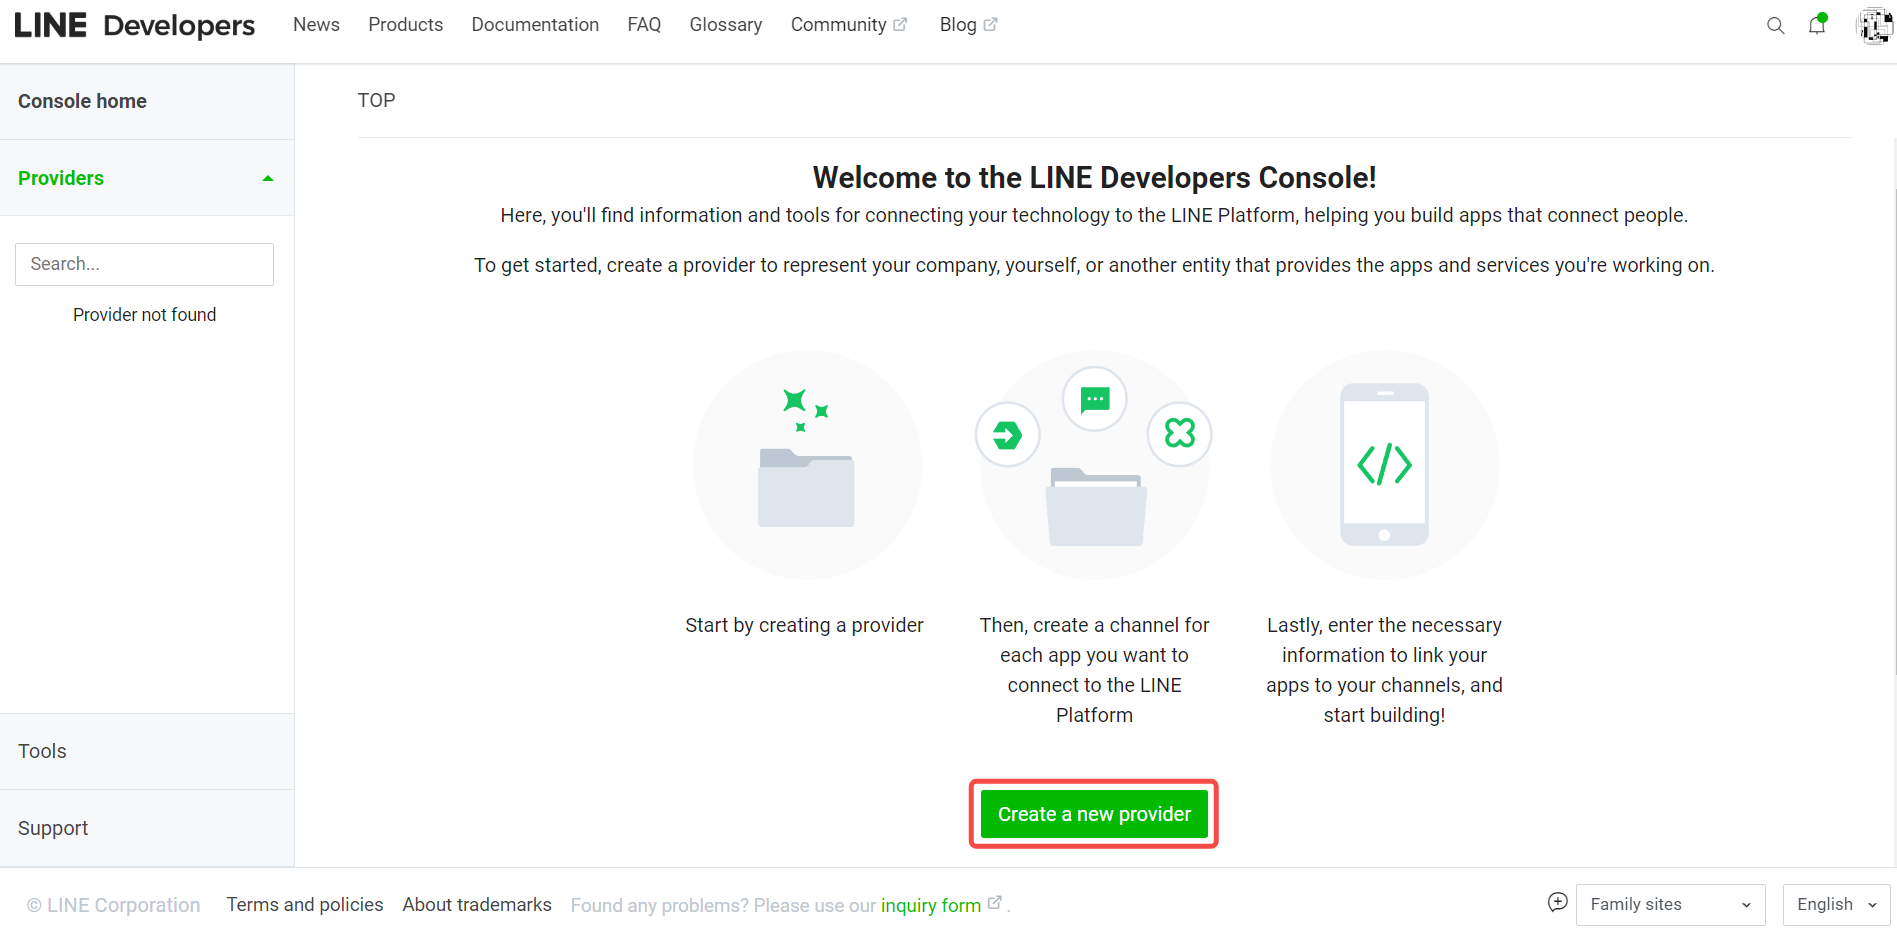Open the user profile avatar
This screenshot has height=934, width=1897.
point(1873,26)
